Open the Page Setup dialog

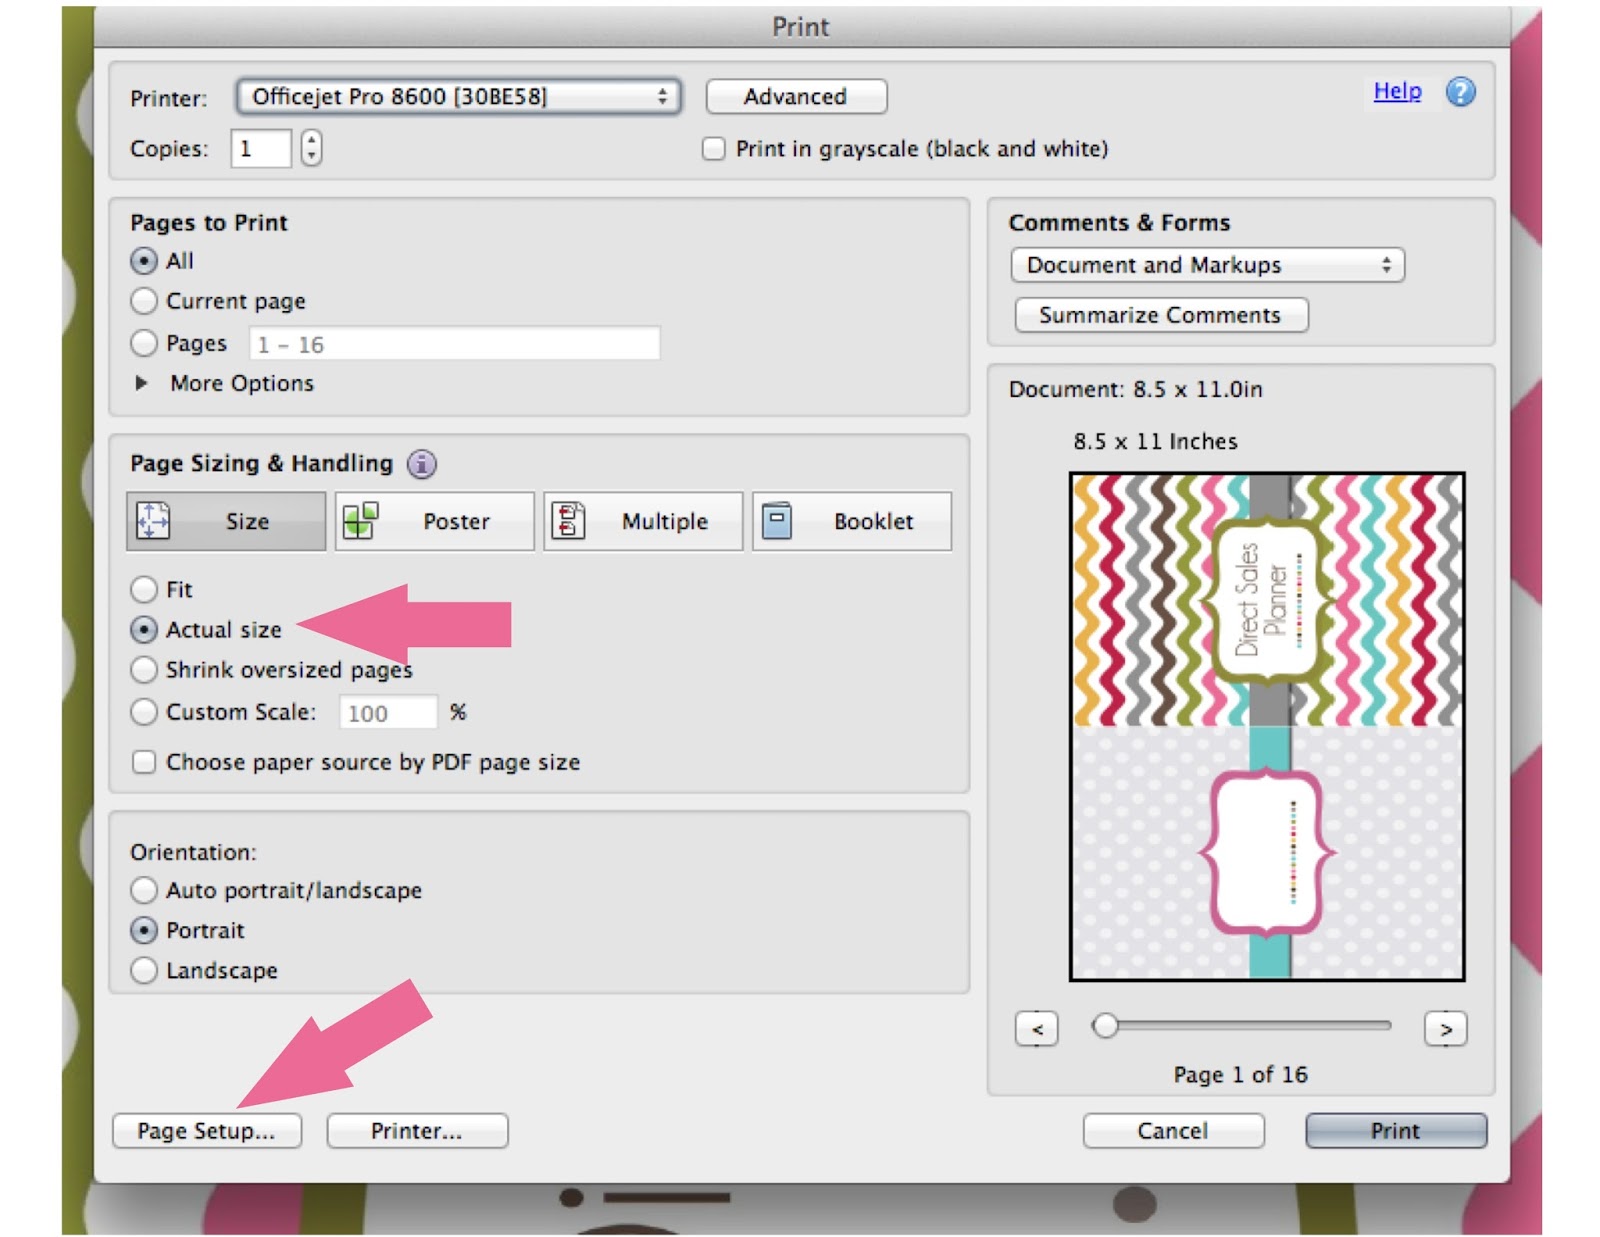206,1131
